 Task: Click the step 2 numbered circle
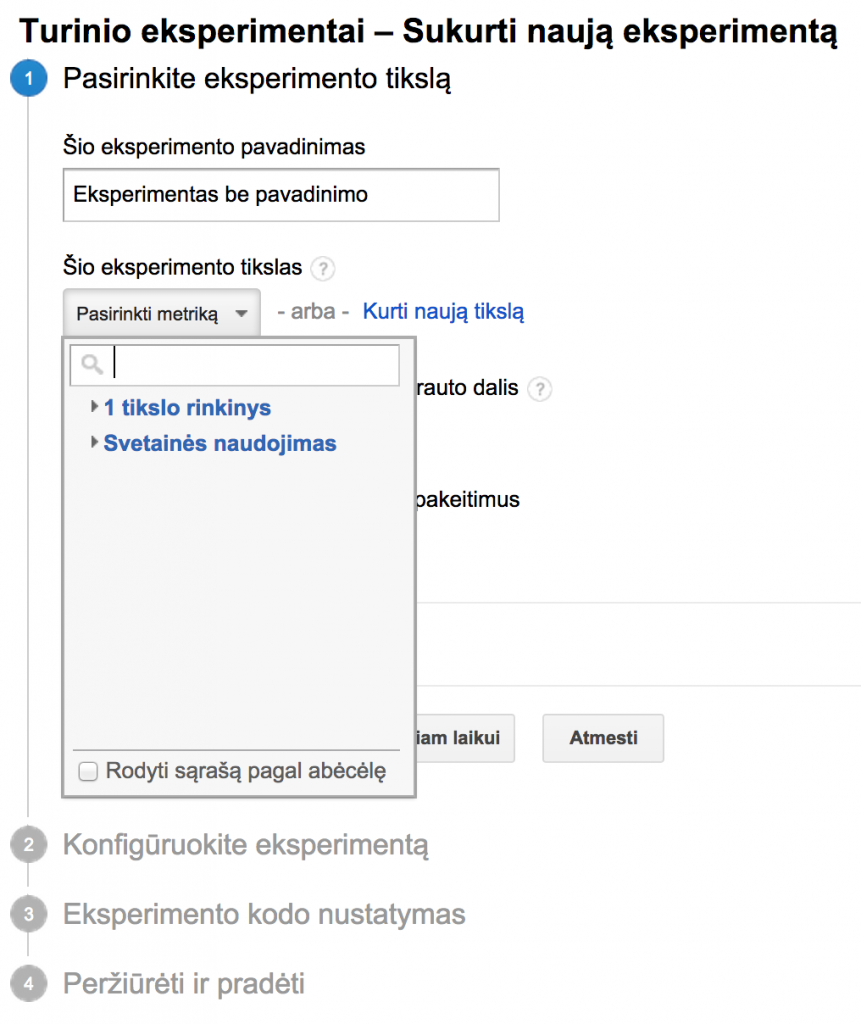(x=28, y=845)
